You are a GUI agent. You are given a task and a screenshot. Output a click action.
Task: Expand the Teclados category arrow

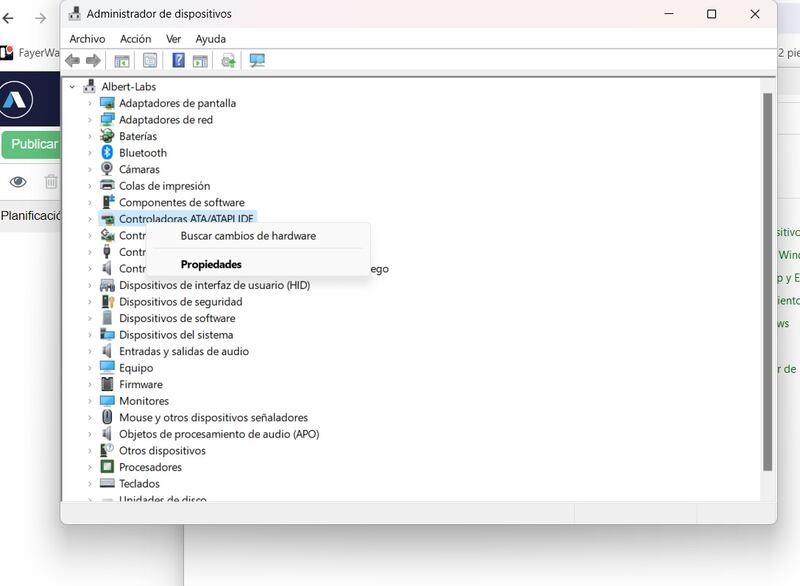click(x=89, y=484)
